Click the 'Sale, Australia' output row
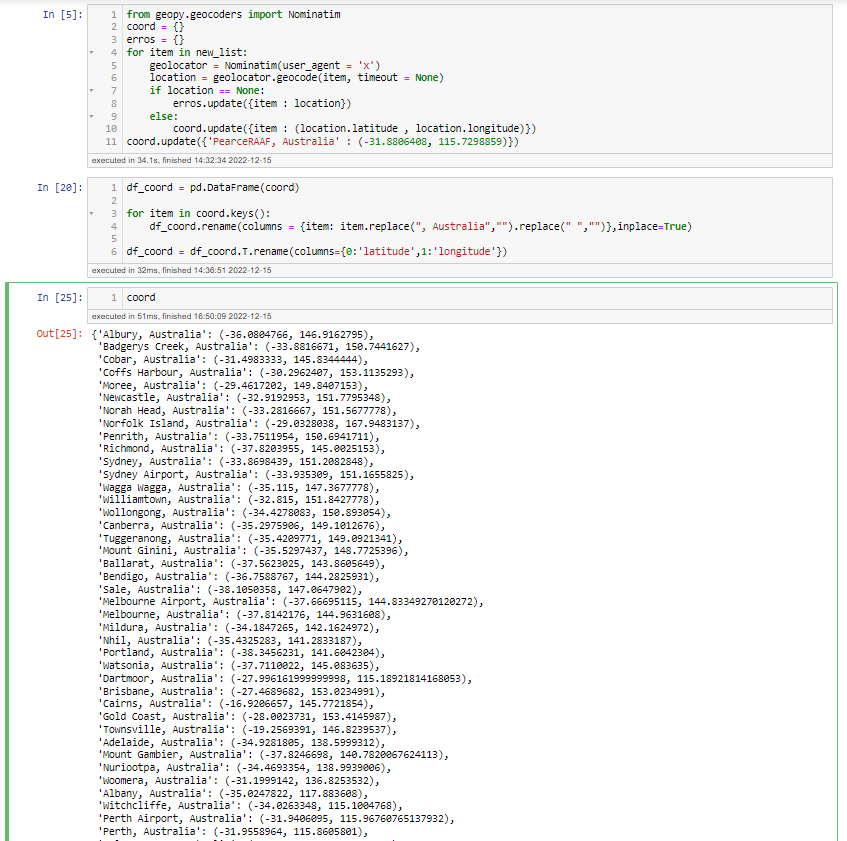The width and height of the screenshot is (847, 841). 230,590
